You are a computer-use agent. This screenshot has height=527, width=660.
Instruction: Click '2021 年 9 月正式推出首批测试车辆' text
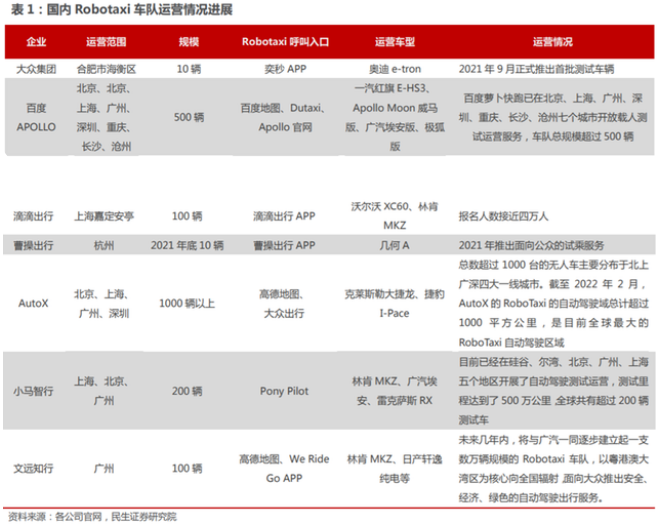[x=536, y=69]
